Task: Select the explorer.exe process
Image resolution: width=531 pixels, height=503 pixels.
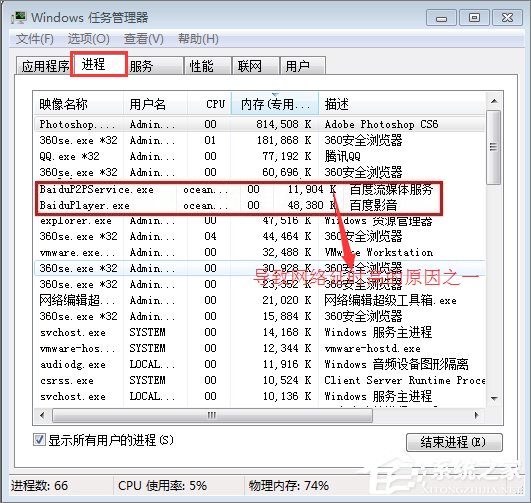Action: pos(259,221)
